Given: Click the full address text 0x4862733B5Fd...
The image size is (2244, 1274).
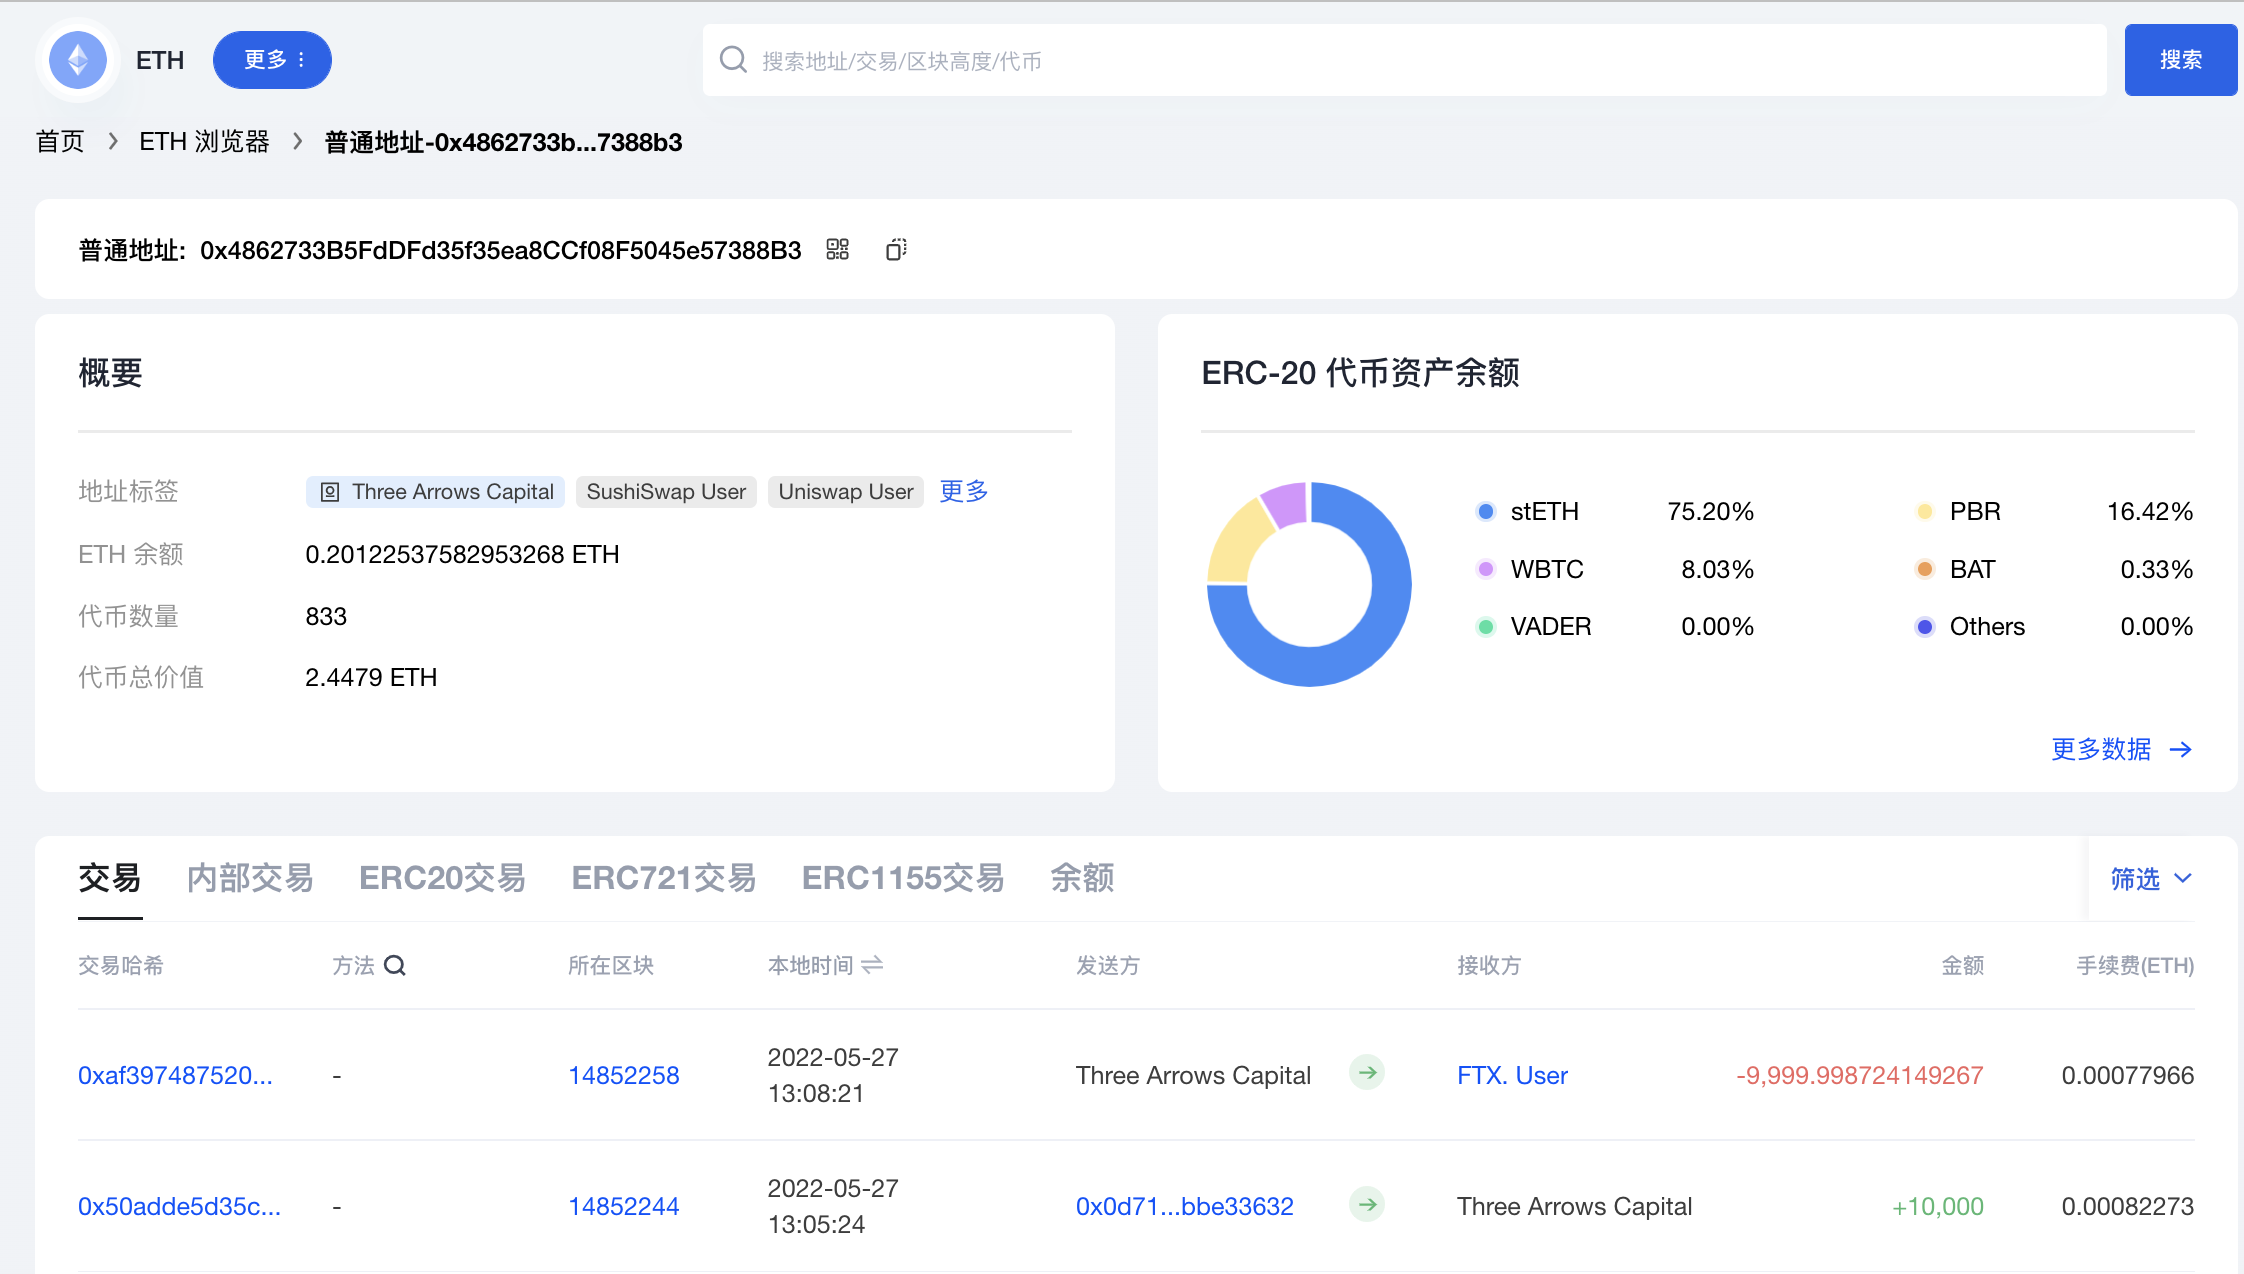Looking at the screenshot, I should pyautogui.click(x=501, y=250).
